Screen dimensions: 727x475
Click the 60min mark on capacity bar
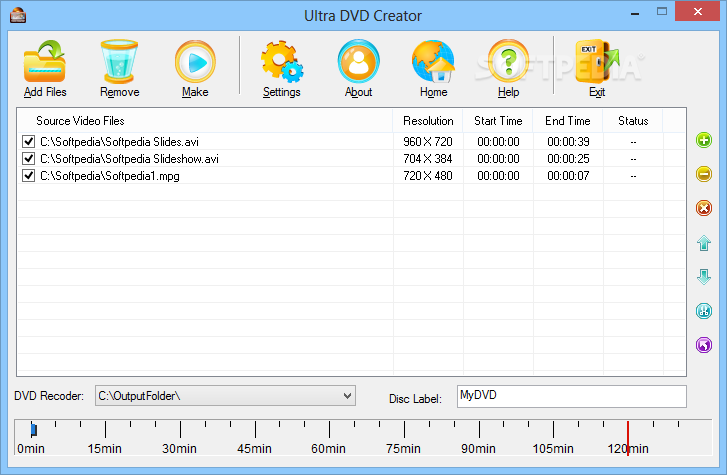pyautogui.click(x=328, y=449)
